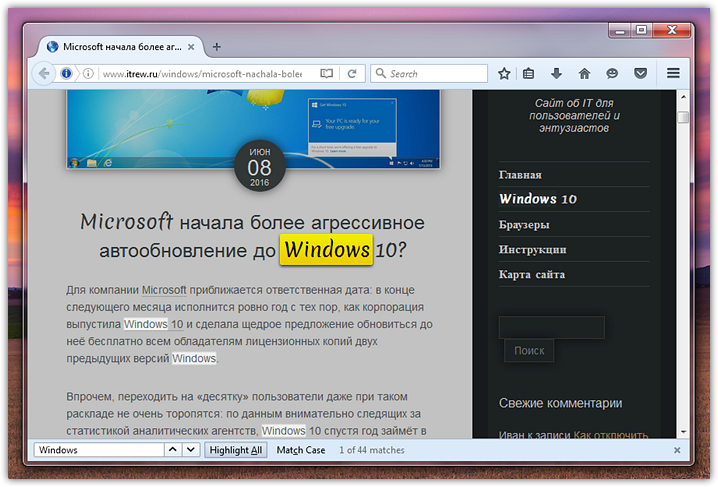Image resolution: width=718 pixels, height=487 pixels.
Task: Toggle Match Case option
Action: pyautogui.click(x=301, y=450)
